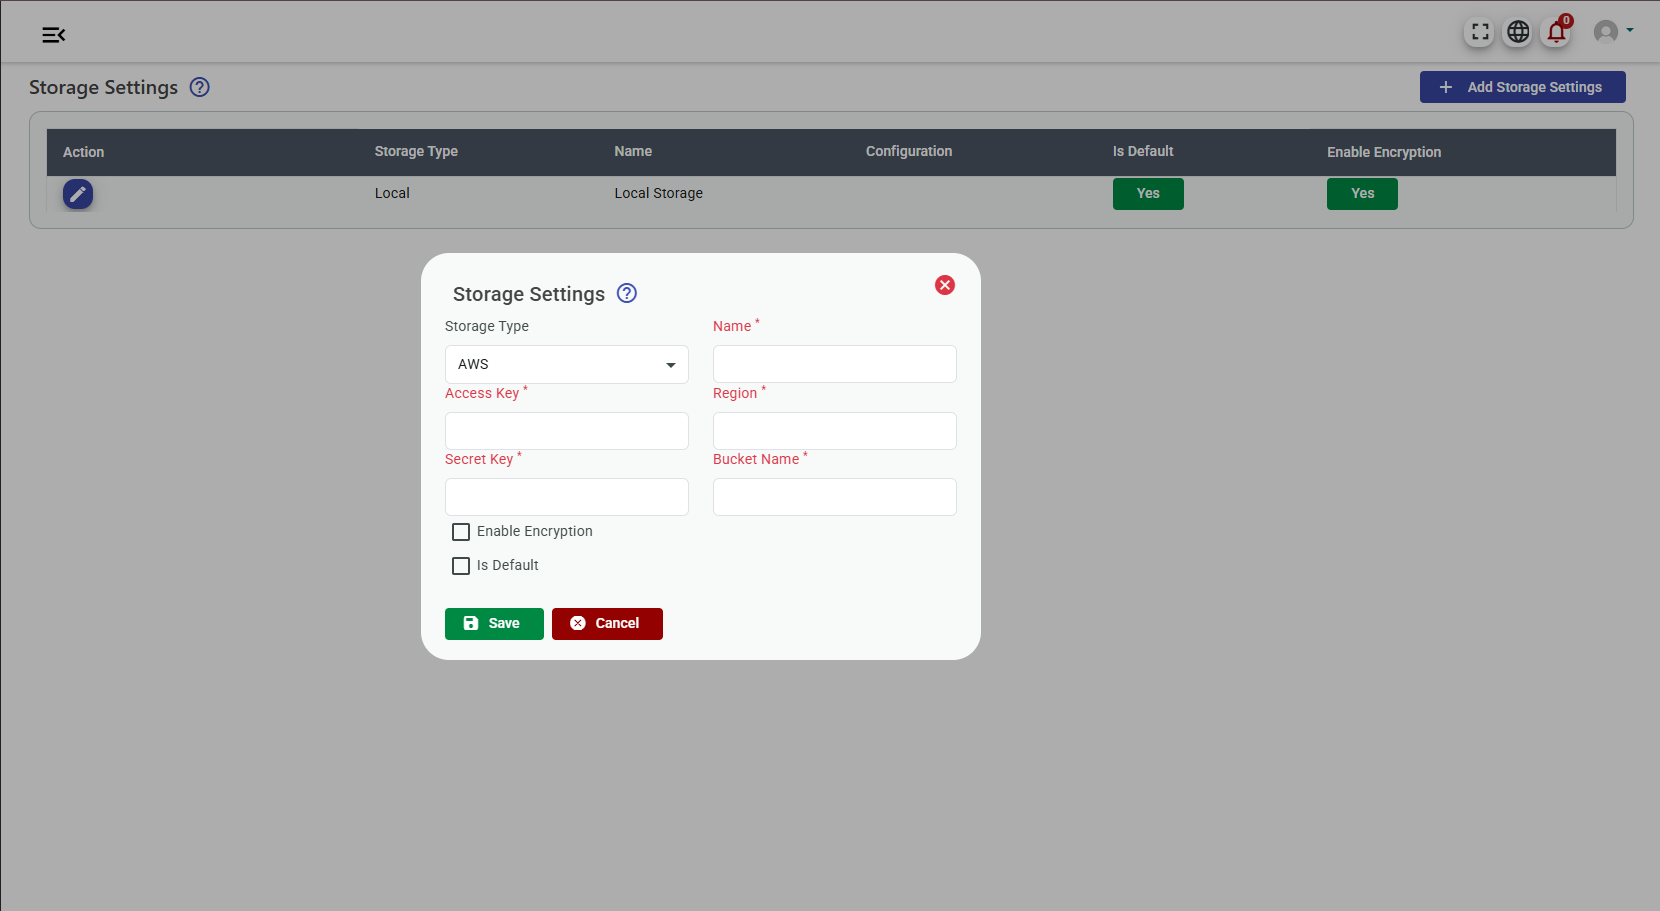Click the Enable Encryption column header

[1384, 152]
